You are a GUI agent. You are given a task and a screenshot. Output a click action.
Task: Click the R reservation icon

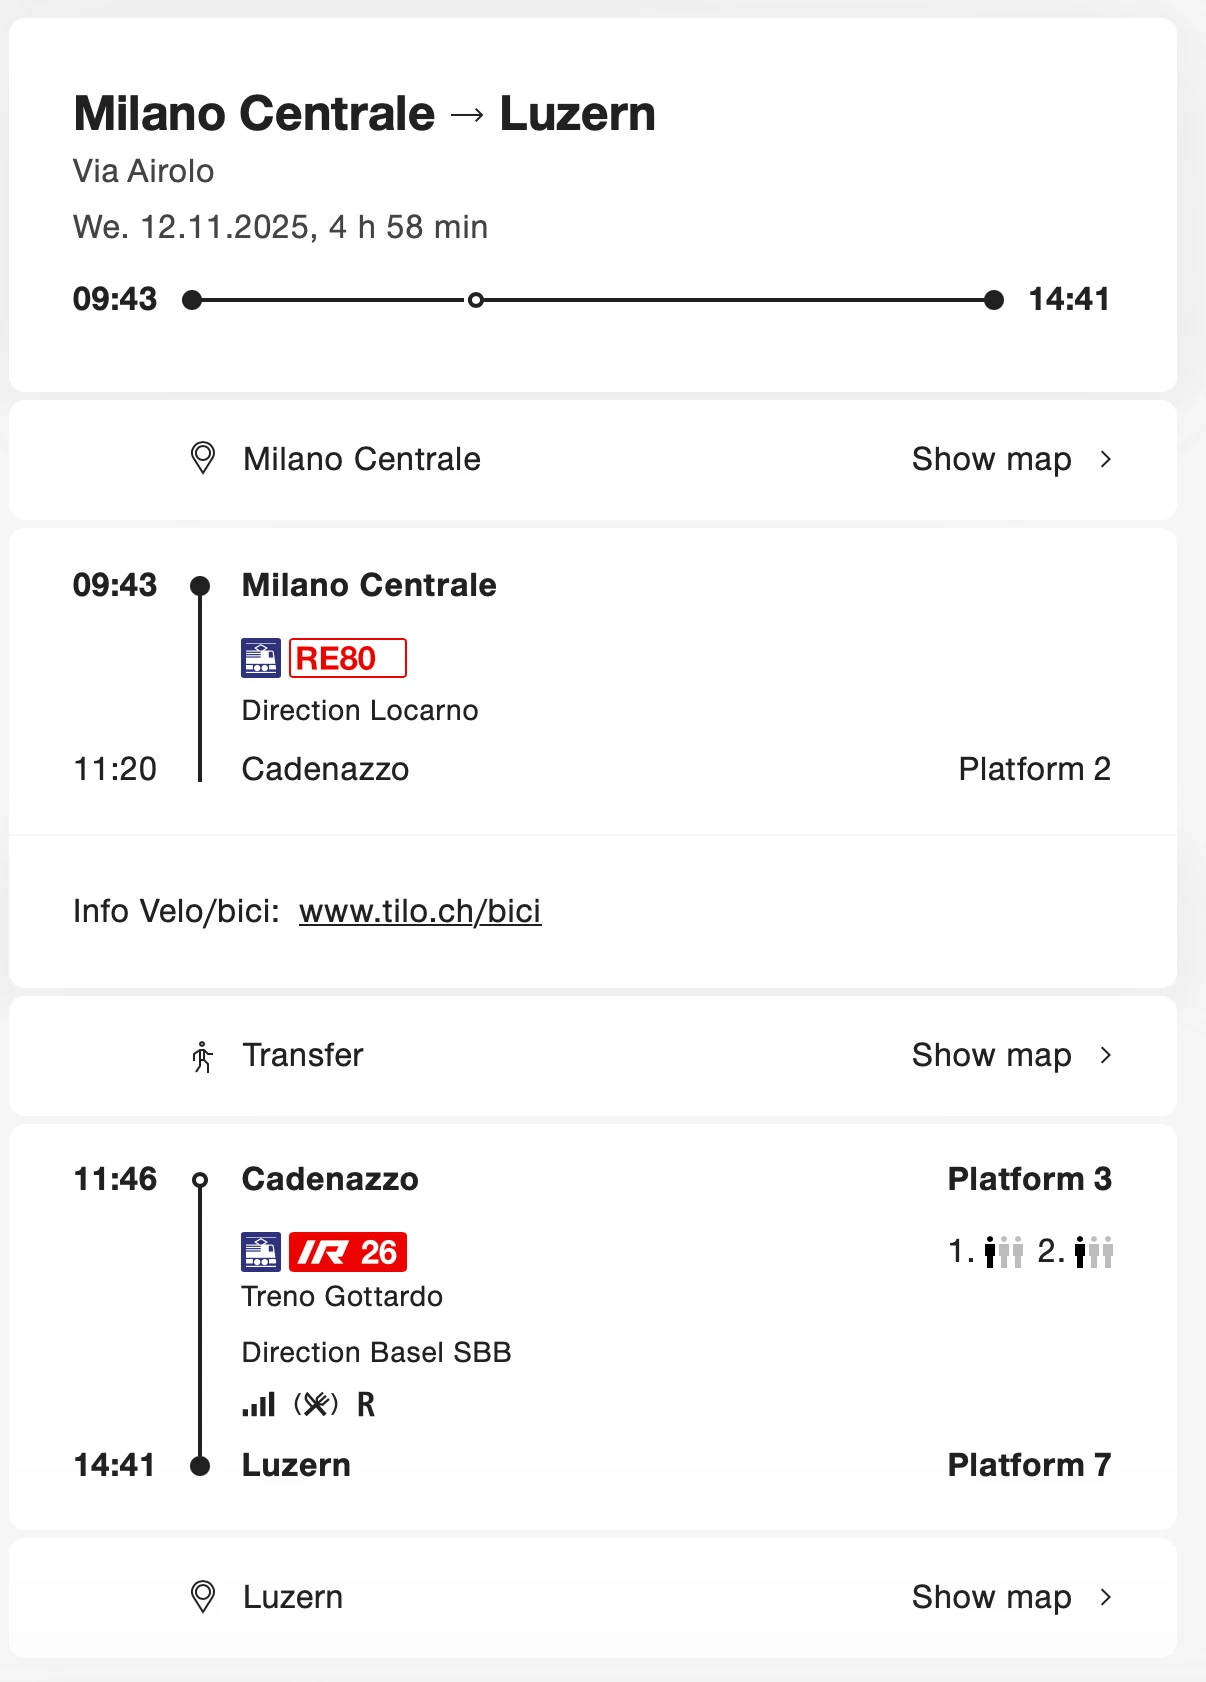pyautogui.click(x=366, y=1405)
